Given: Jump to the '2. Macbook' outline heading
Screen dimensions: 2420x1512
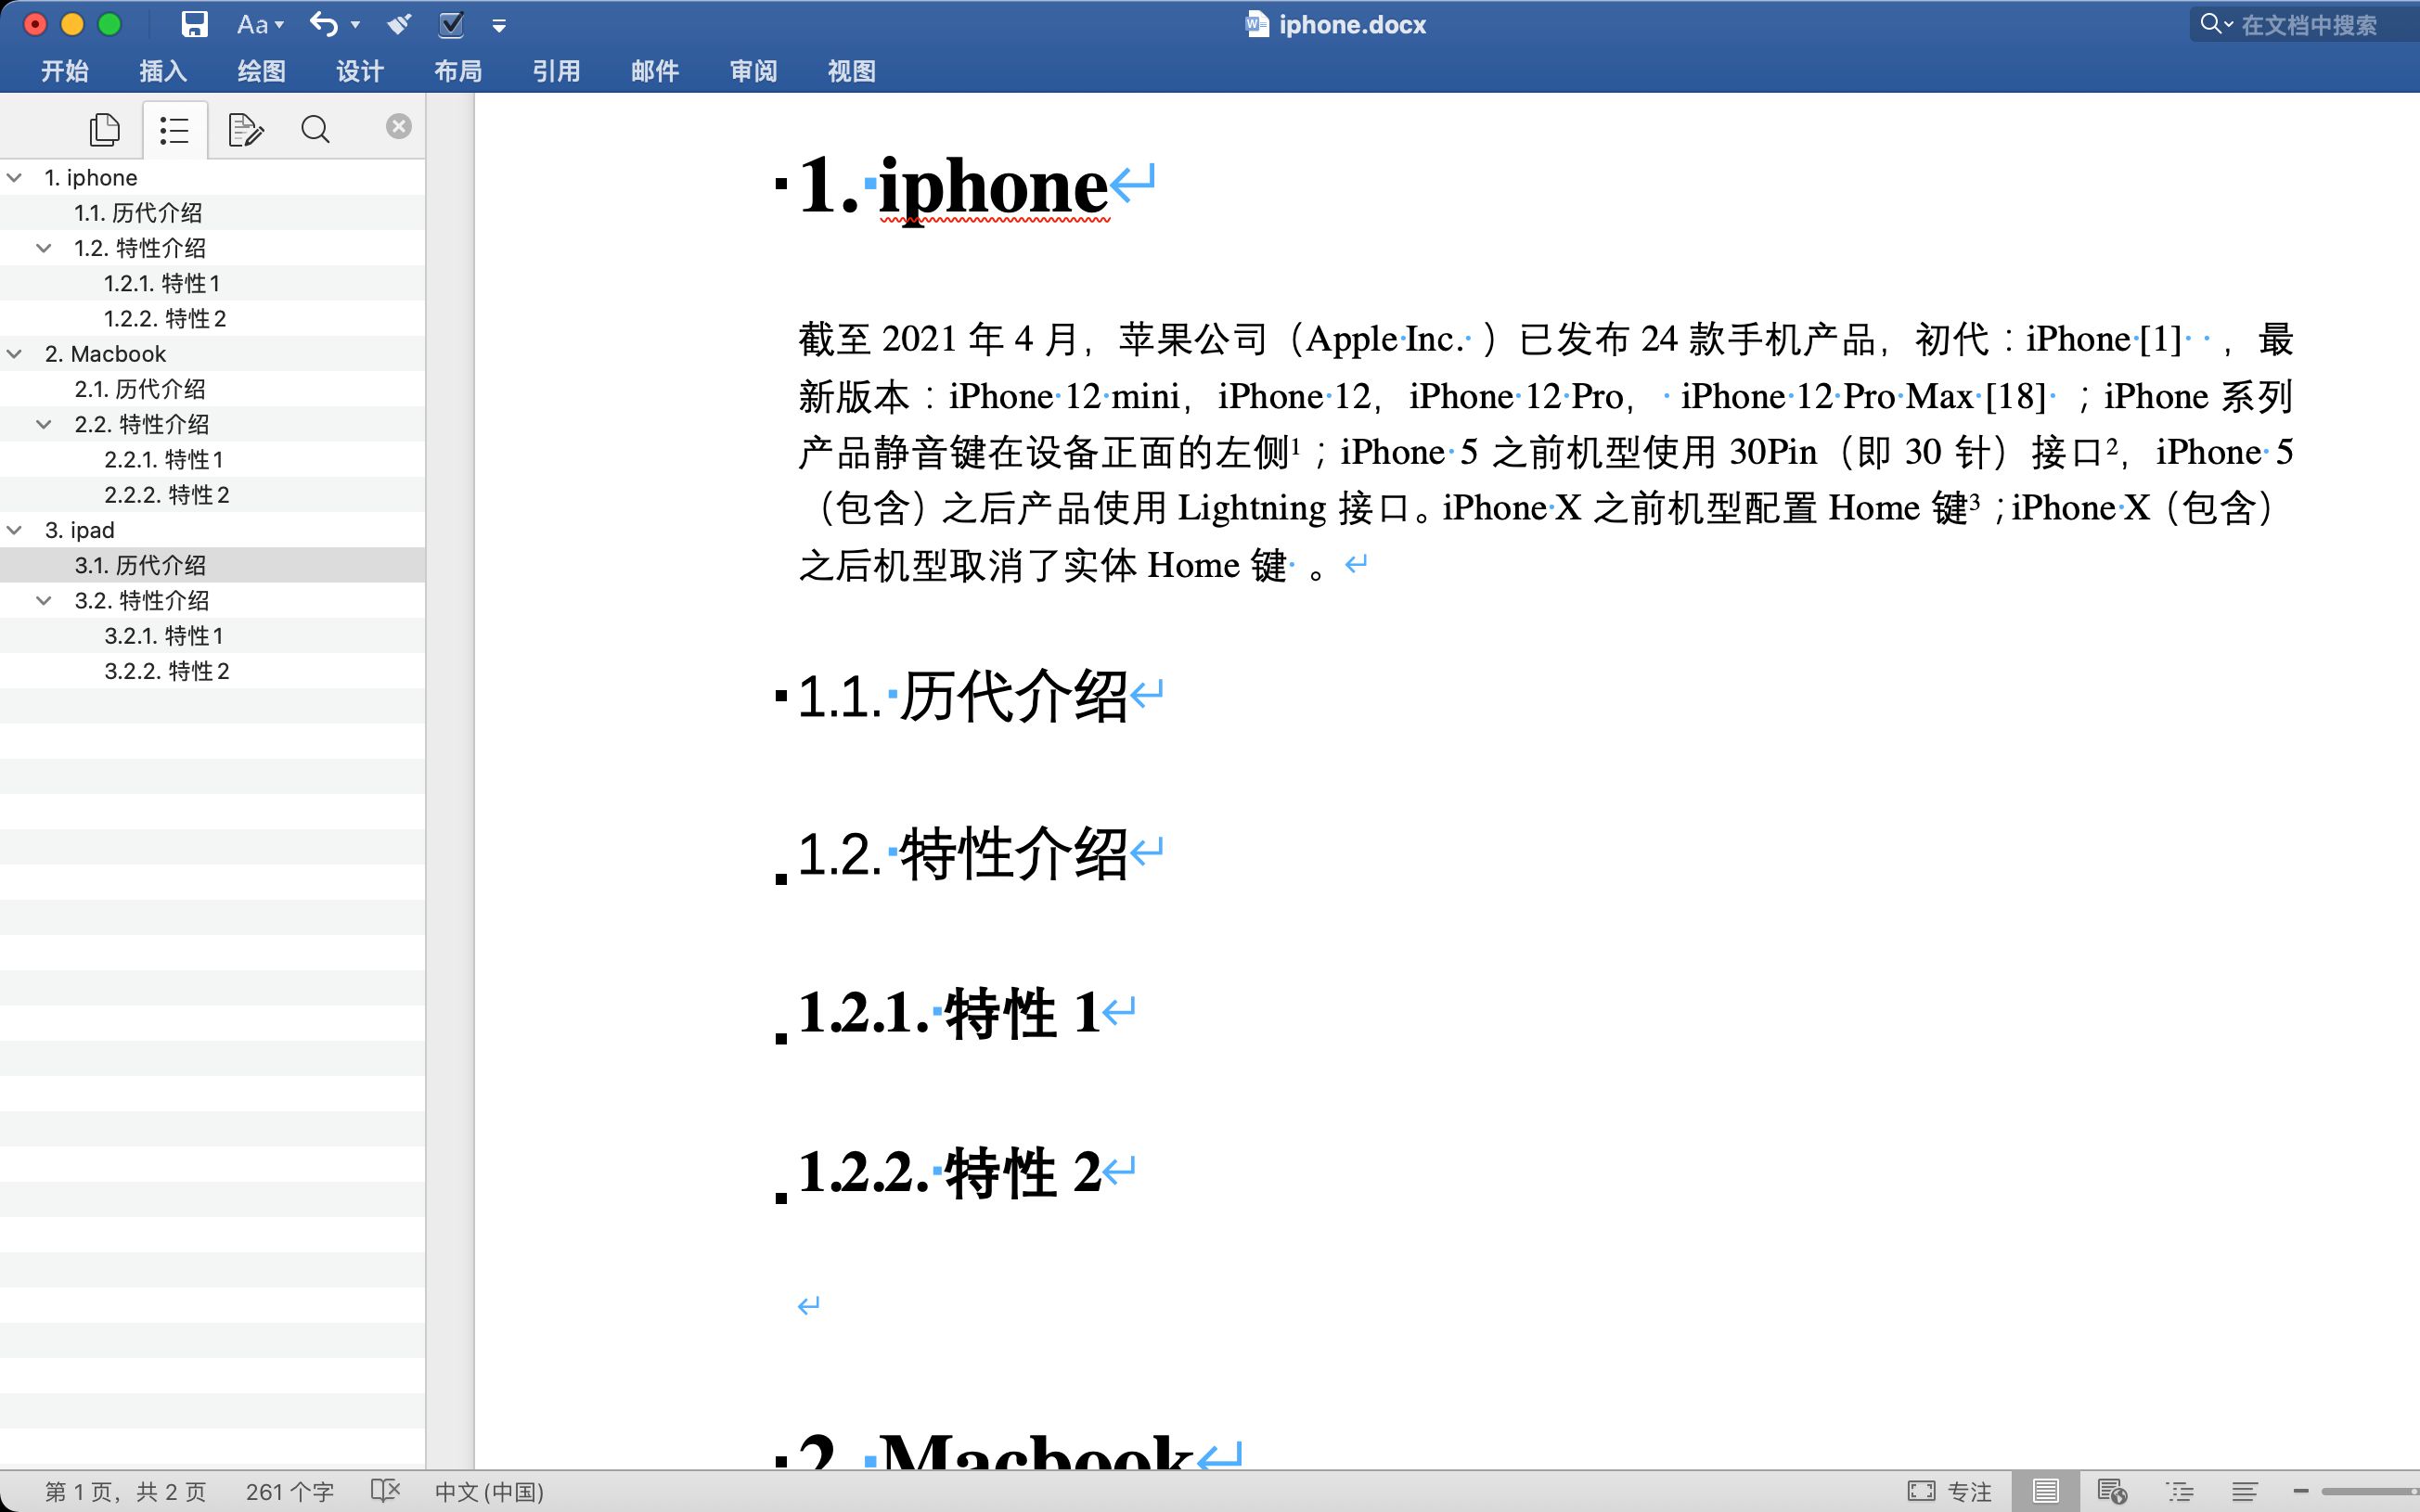Looking at the screenshot, I should pos(105,354).
